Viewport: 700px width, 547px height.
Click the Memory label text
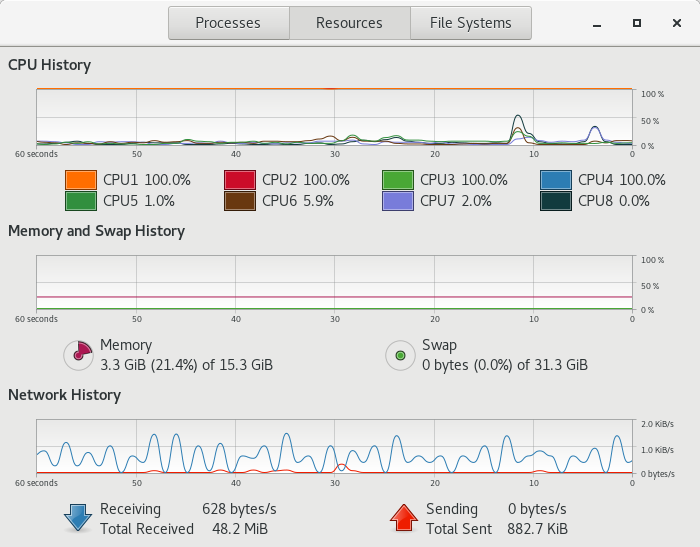click(126, 345)
